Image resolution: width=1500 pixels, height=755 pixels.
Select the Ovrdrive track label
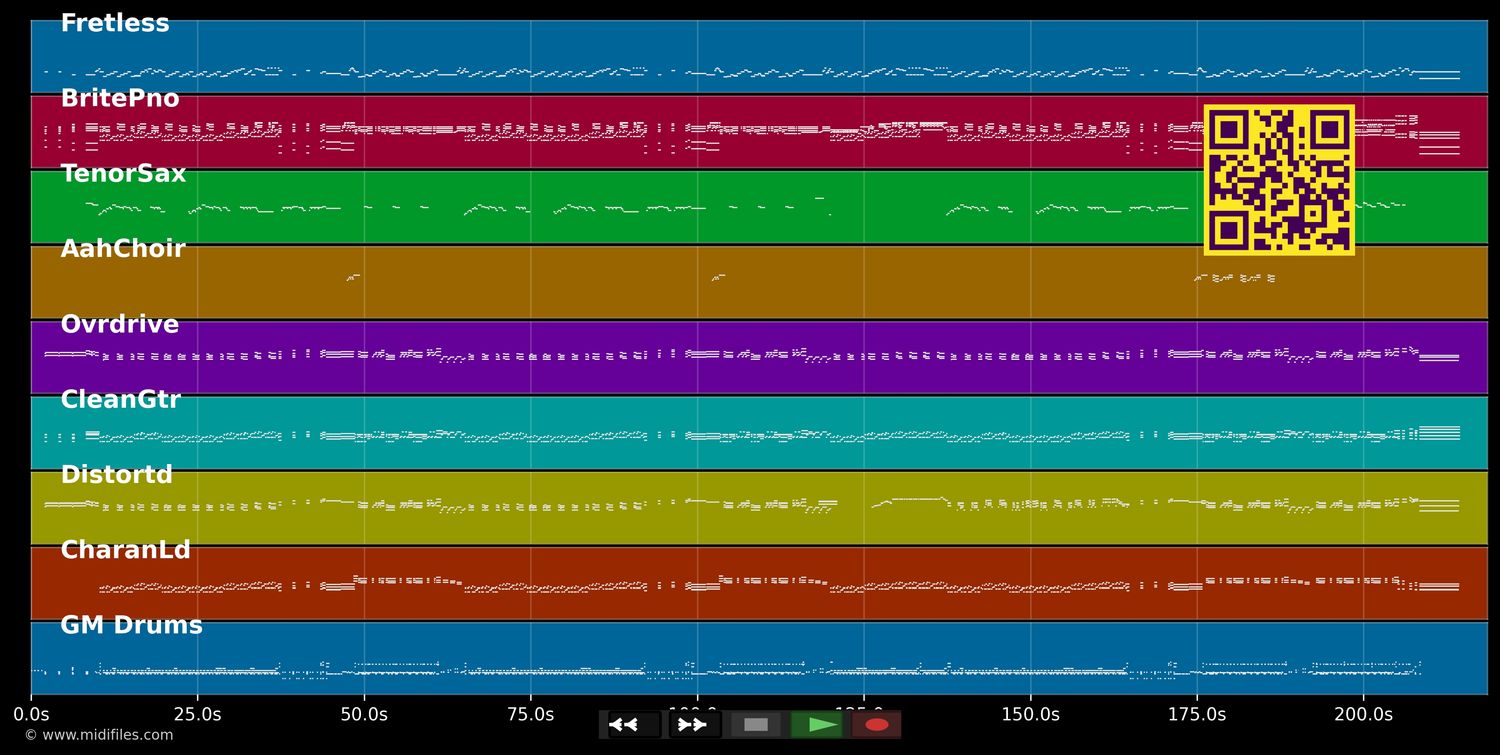(120, 325)
